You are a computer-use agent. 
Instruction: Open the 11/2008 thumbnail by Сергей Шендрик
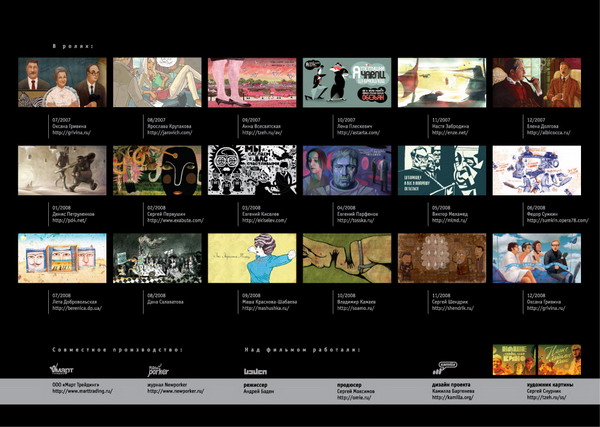(x=442, y=258)
